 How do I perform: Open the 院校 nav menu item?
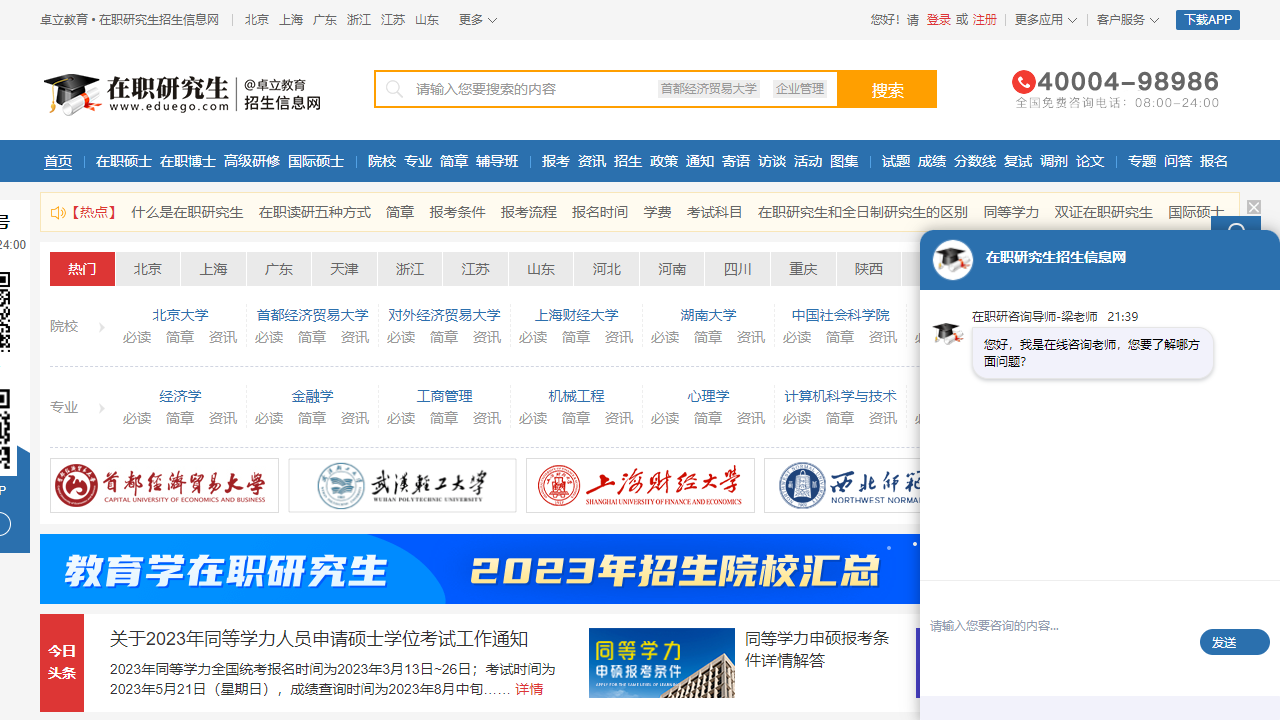[382, 161]
